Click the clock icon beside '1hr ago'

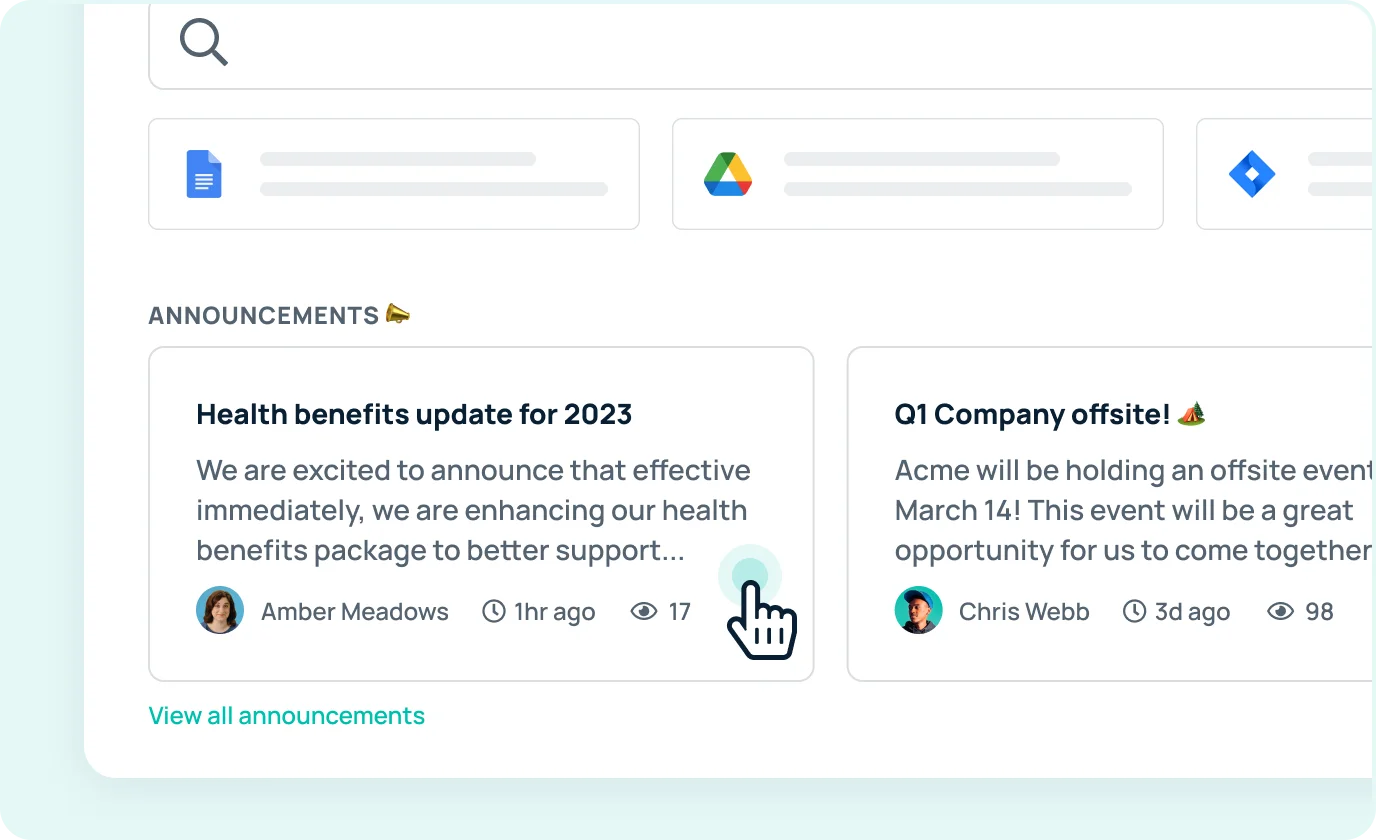(x=493, y=611)
